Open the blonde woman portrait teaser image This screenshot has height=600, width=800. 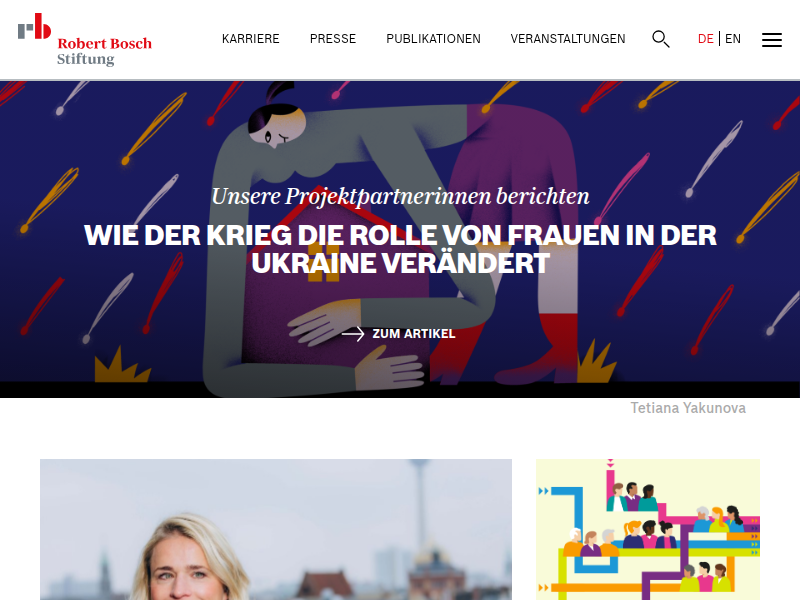tap(276, 530)
